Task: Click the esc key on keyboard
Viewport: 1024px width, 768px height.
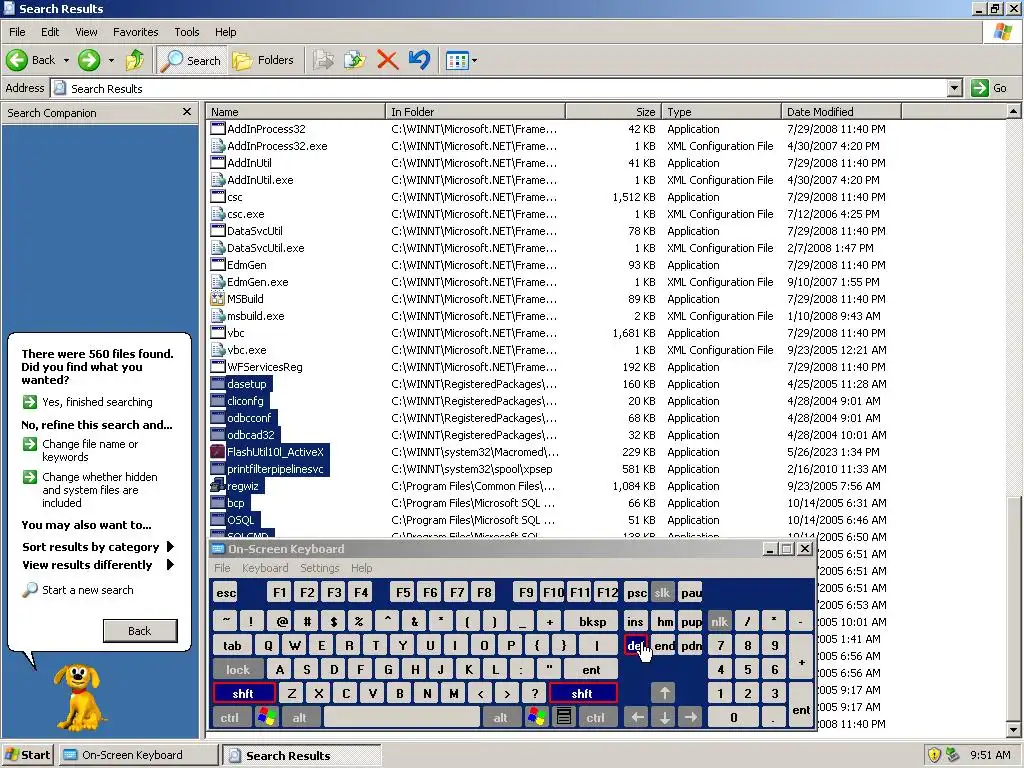Action: tap(226, 593)
